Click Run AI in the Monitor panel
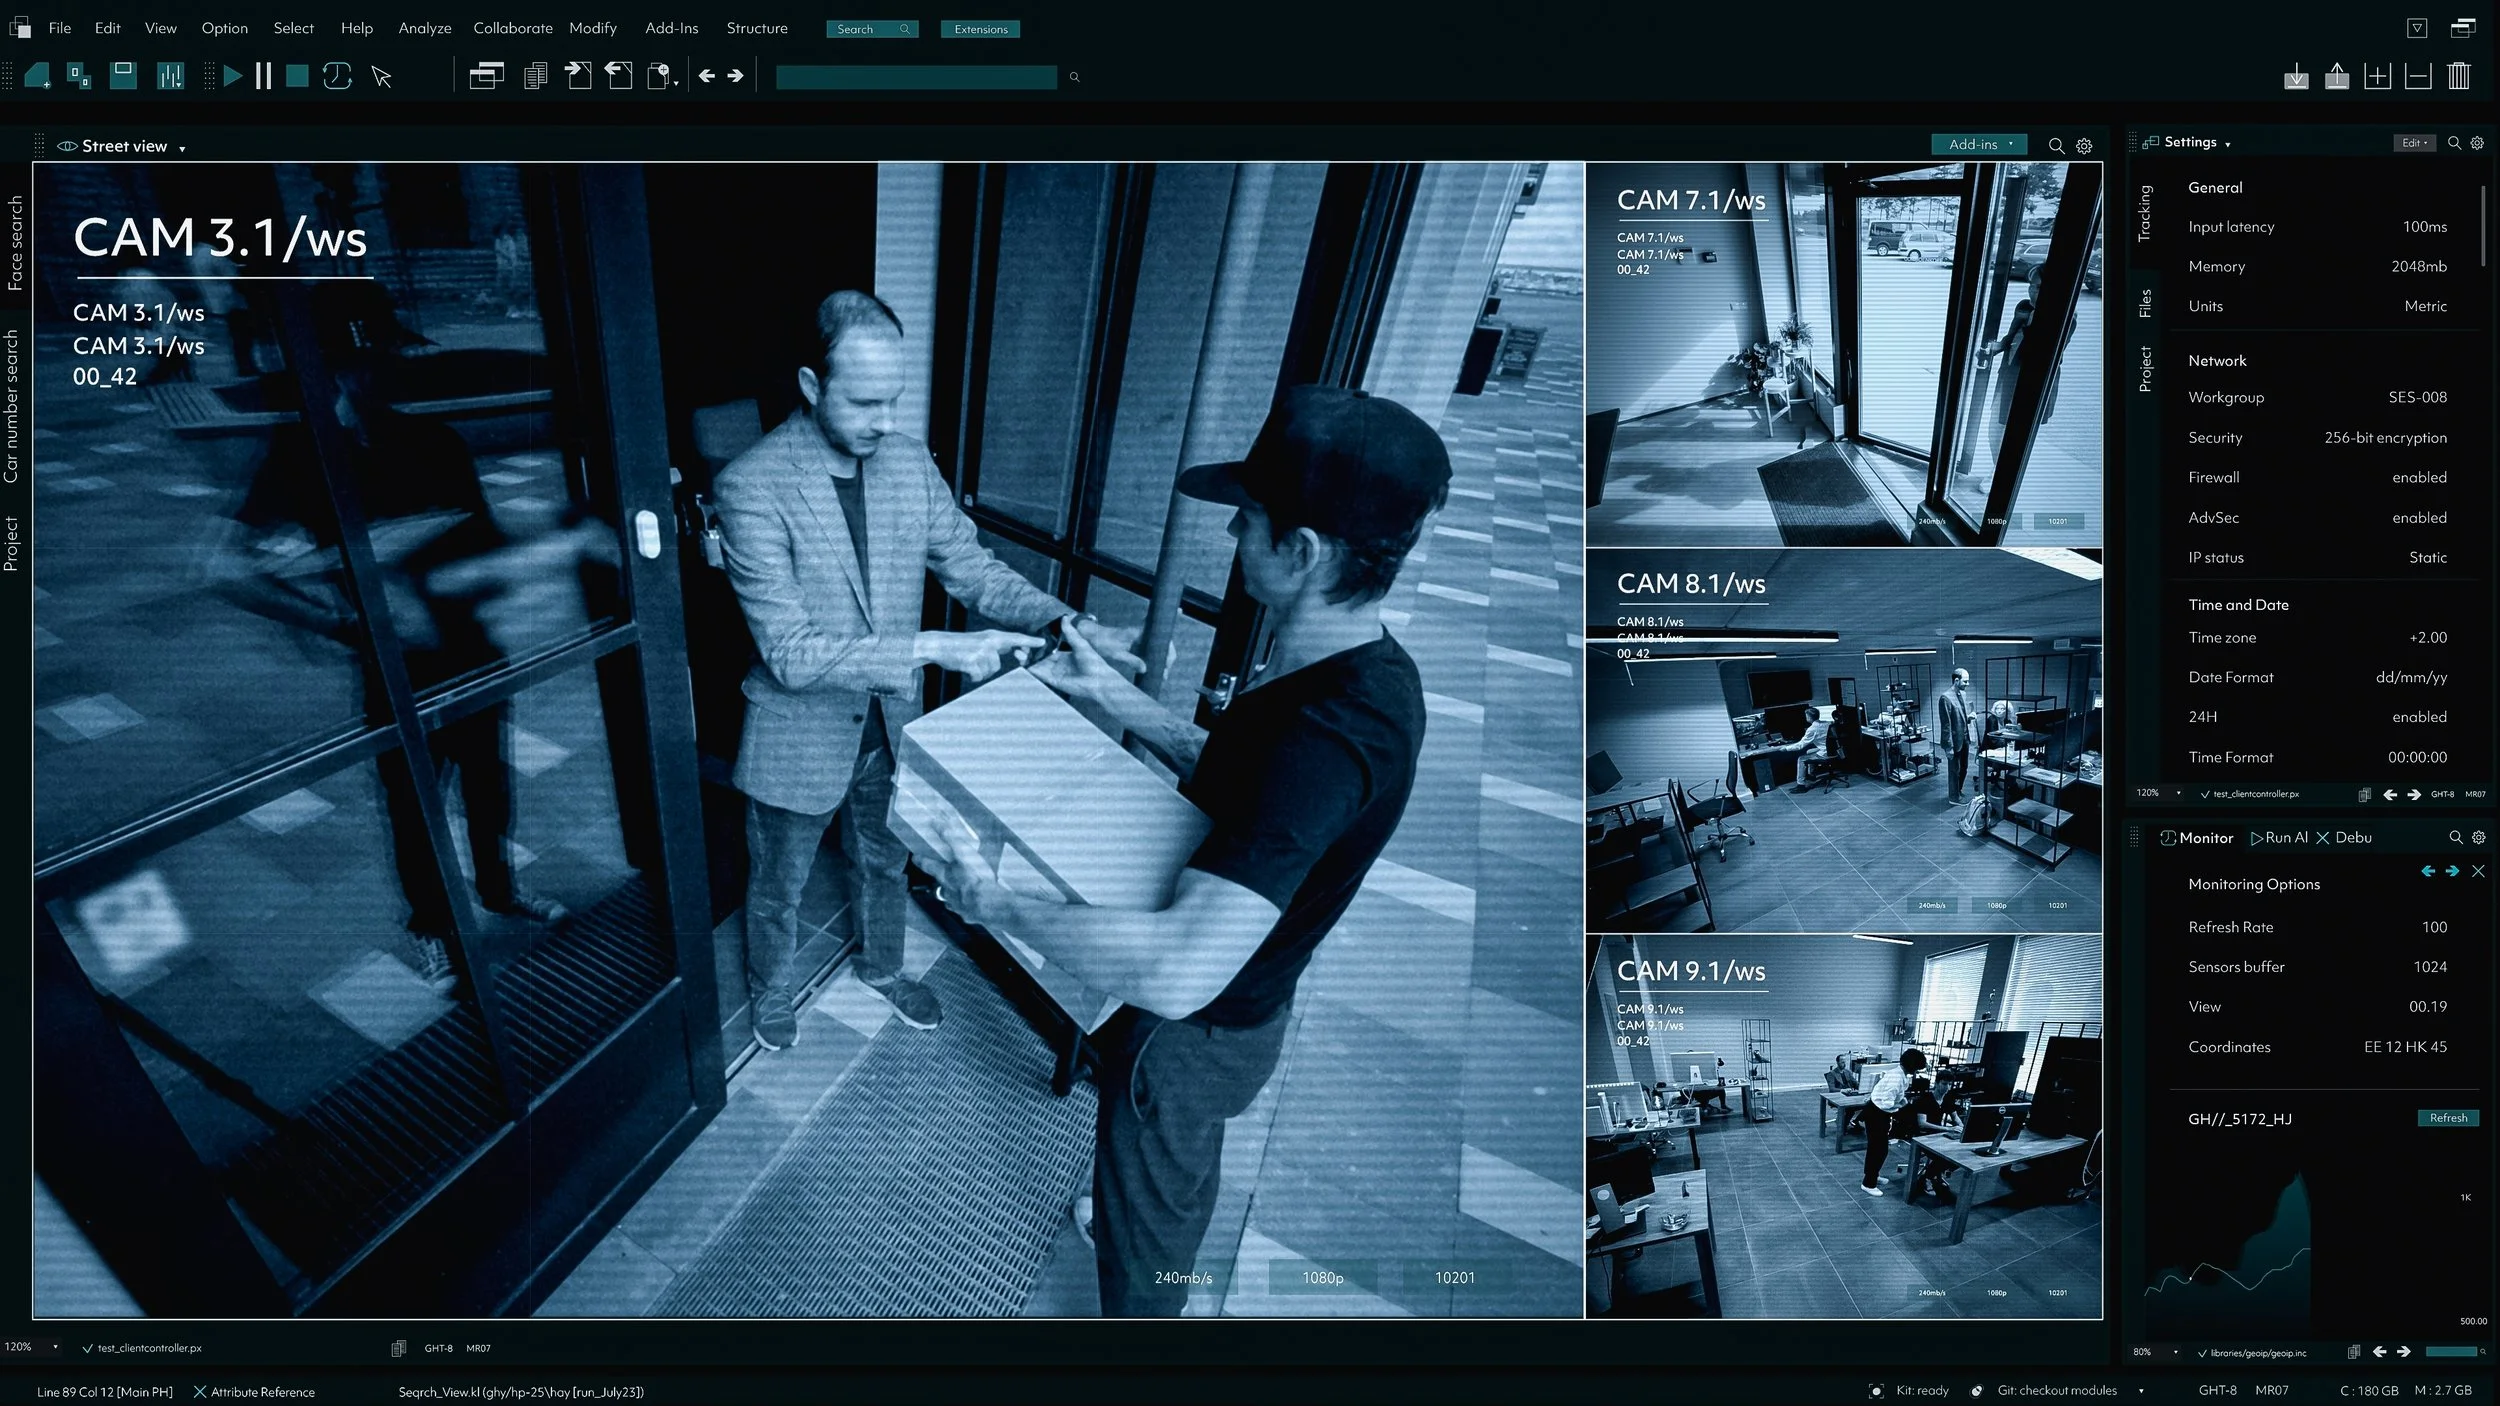This screenshot has width=2500, height=1406. [2279, 838]
